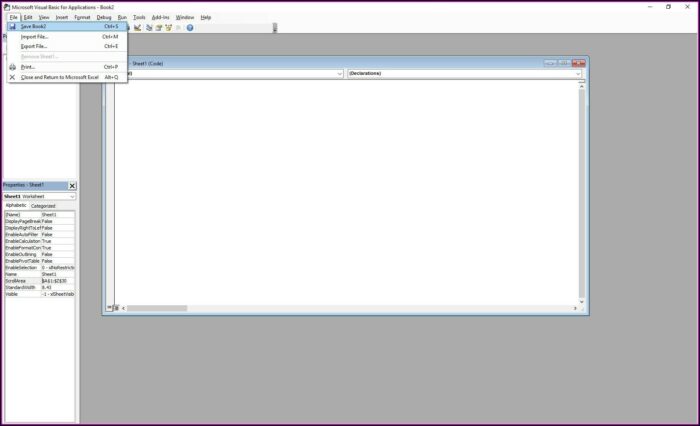This screenshot has width=700, height=426.
Task: Select the DisplayPageBreaks property row
Action: (x=40, y=221)
